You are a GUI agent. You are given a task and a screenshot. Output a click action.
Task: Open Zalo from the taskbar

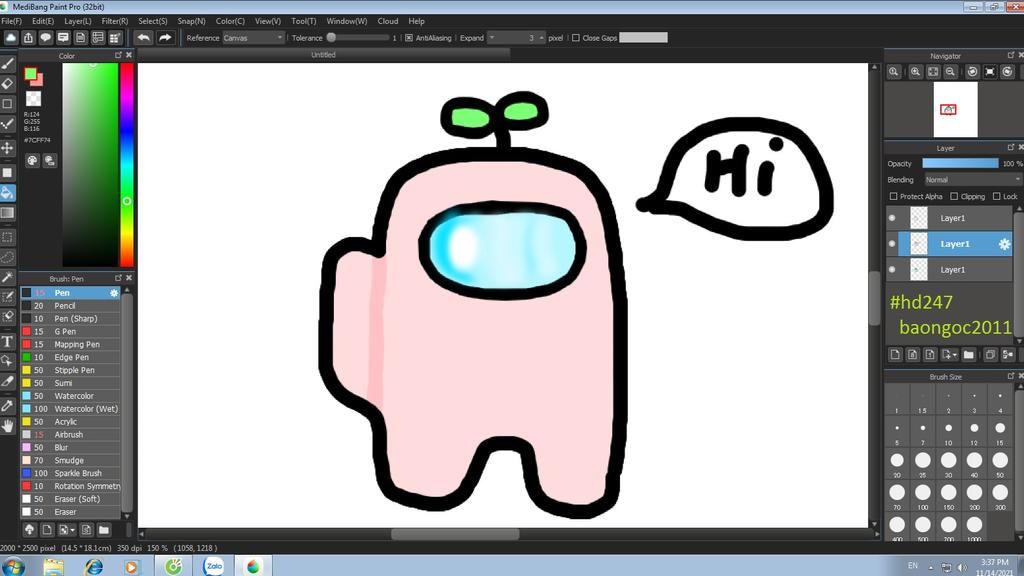214,566
